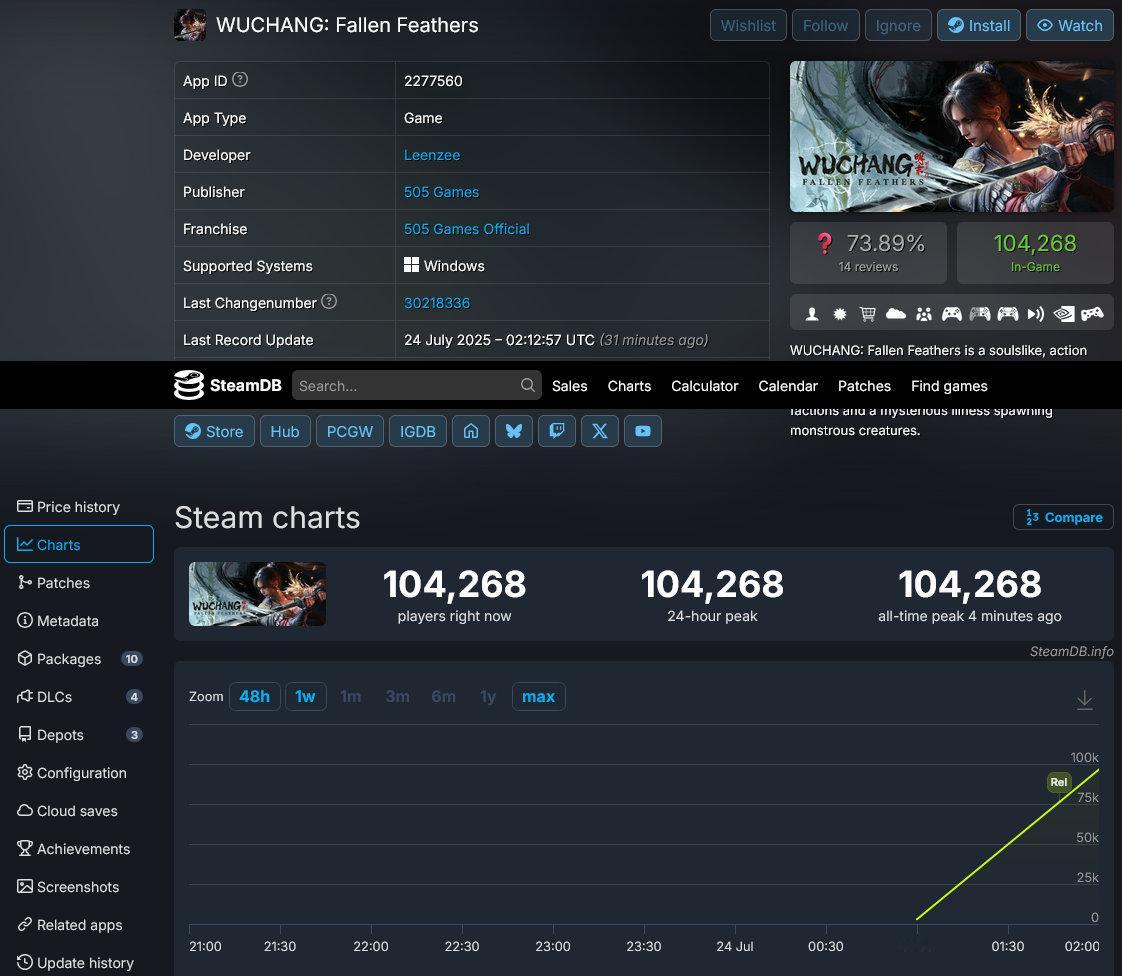Open the community Hub button

tap(285, 431)
